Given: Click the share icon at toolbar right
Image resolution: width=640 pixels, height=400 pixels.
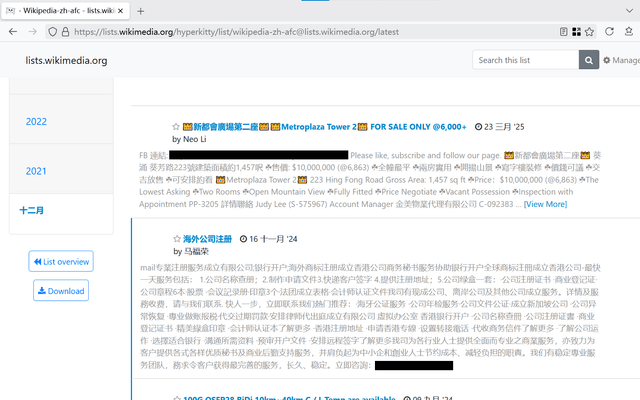Looking at the screenshot, I should coord(629,31).
